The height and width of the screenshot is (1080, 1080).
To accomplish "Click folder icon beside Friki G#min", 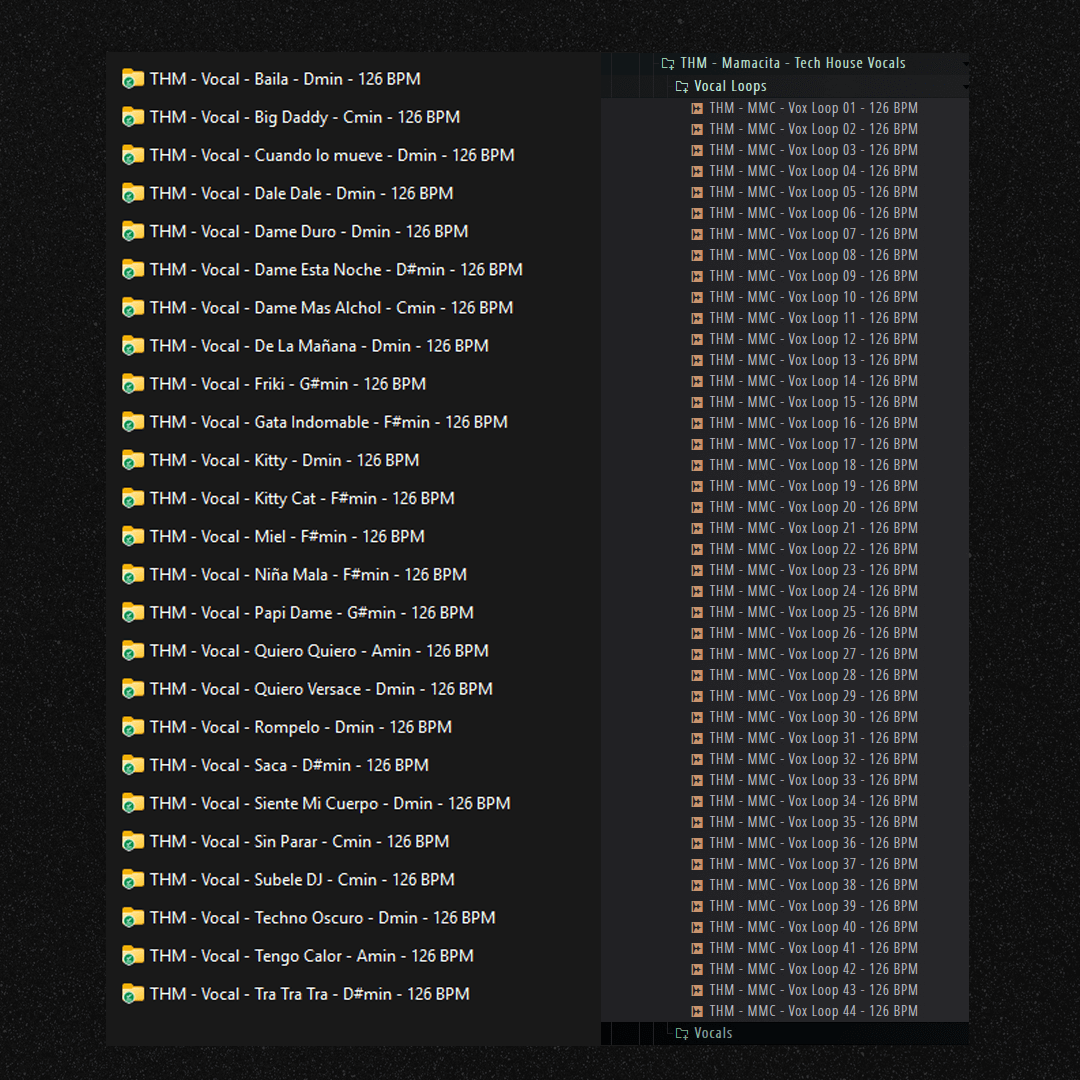I will tap(133, 384).
